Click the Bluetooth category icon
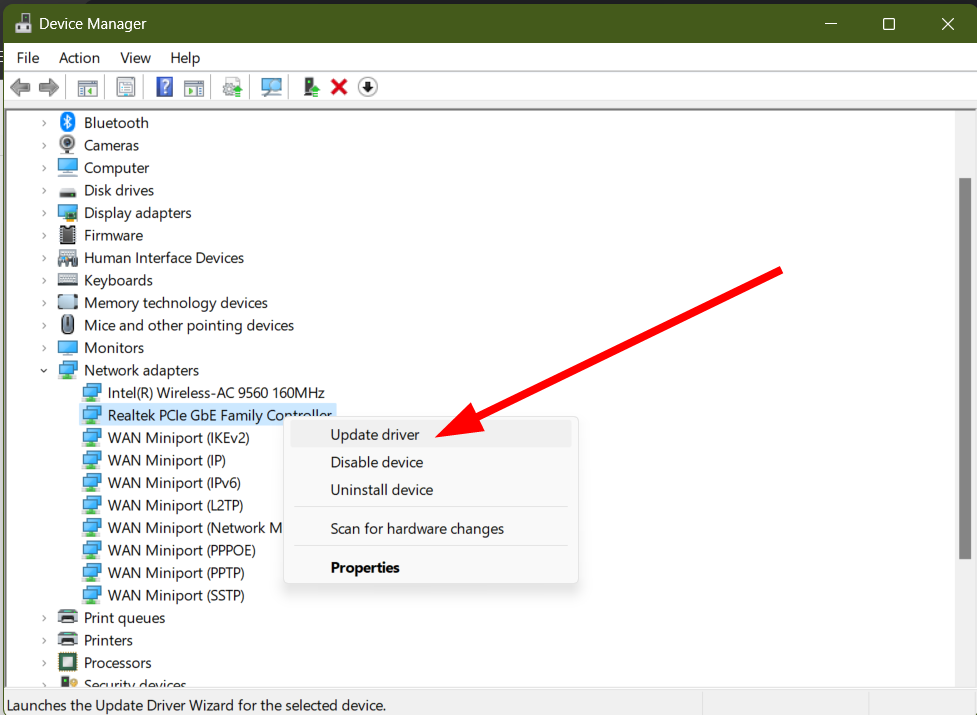 (67, 122)
